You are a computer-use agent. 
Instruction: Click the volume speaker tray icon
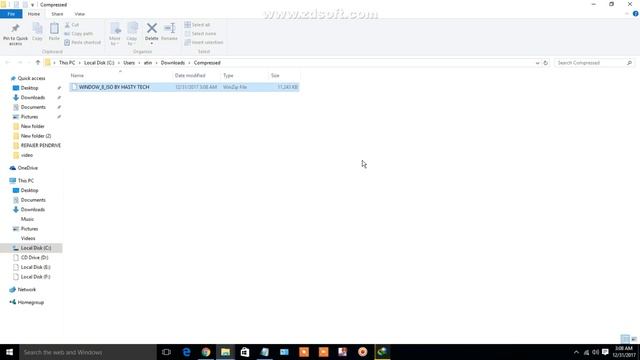tap(596, 352)
